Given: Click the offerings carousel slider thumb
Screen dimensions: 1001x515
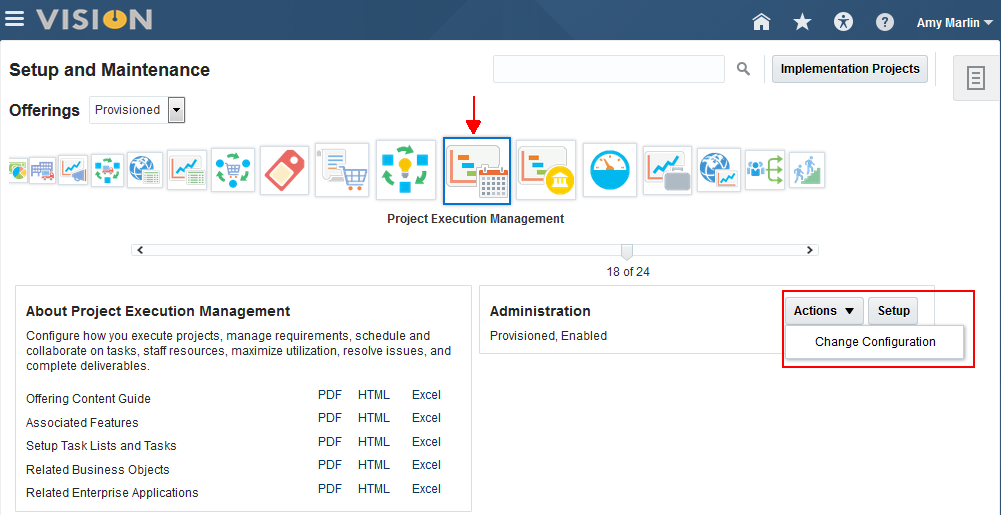Looking at the screenshot, I should [627, 251].
